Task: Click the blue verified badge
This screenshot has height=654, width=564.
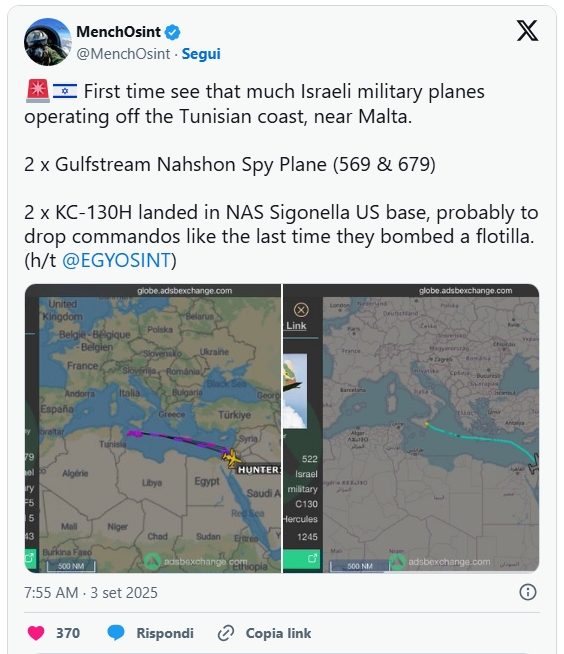Action: coord(172,32)
